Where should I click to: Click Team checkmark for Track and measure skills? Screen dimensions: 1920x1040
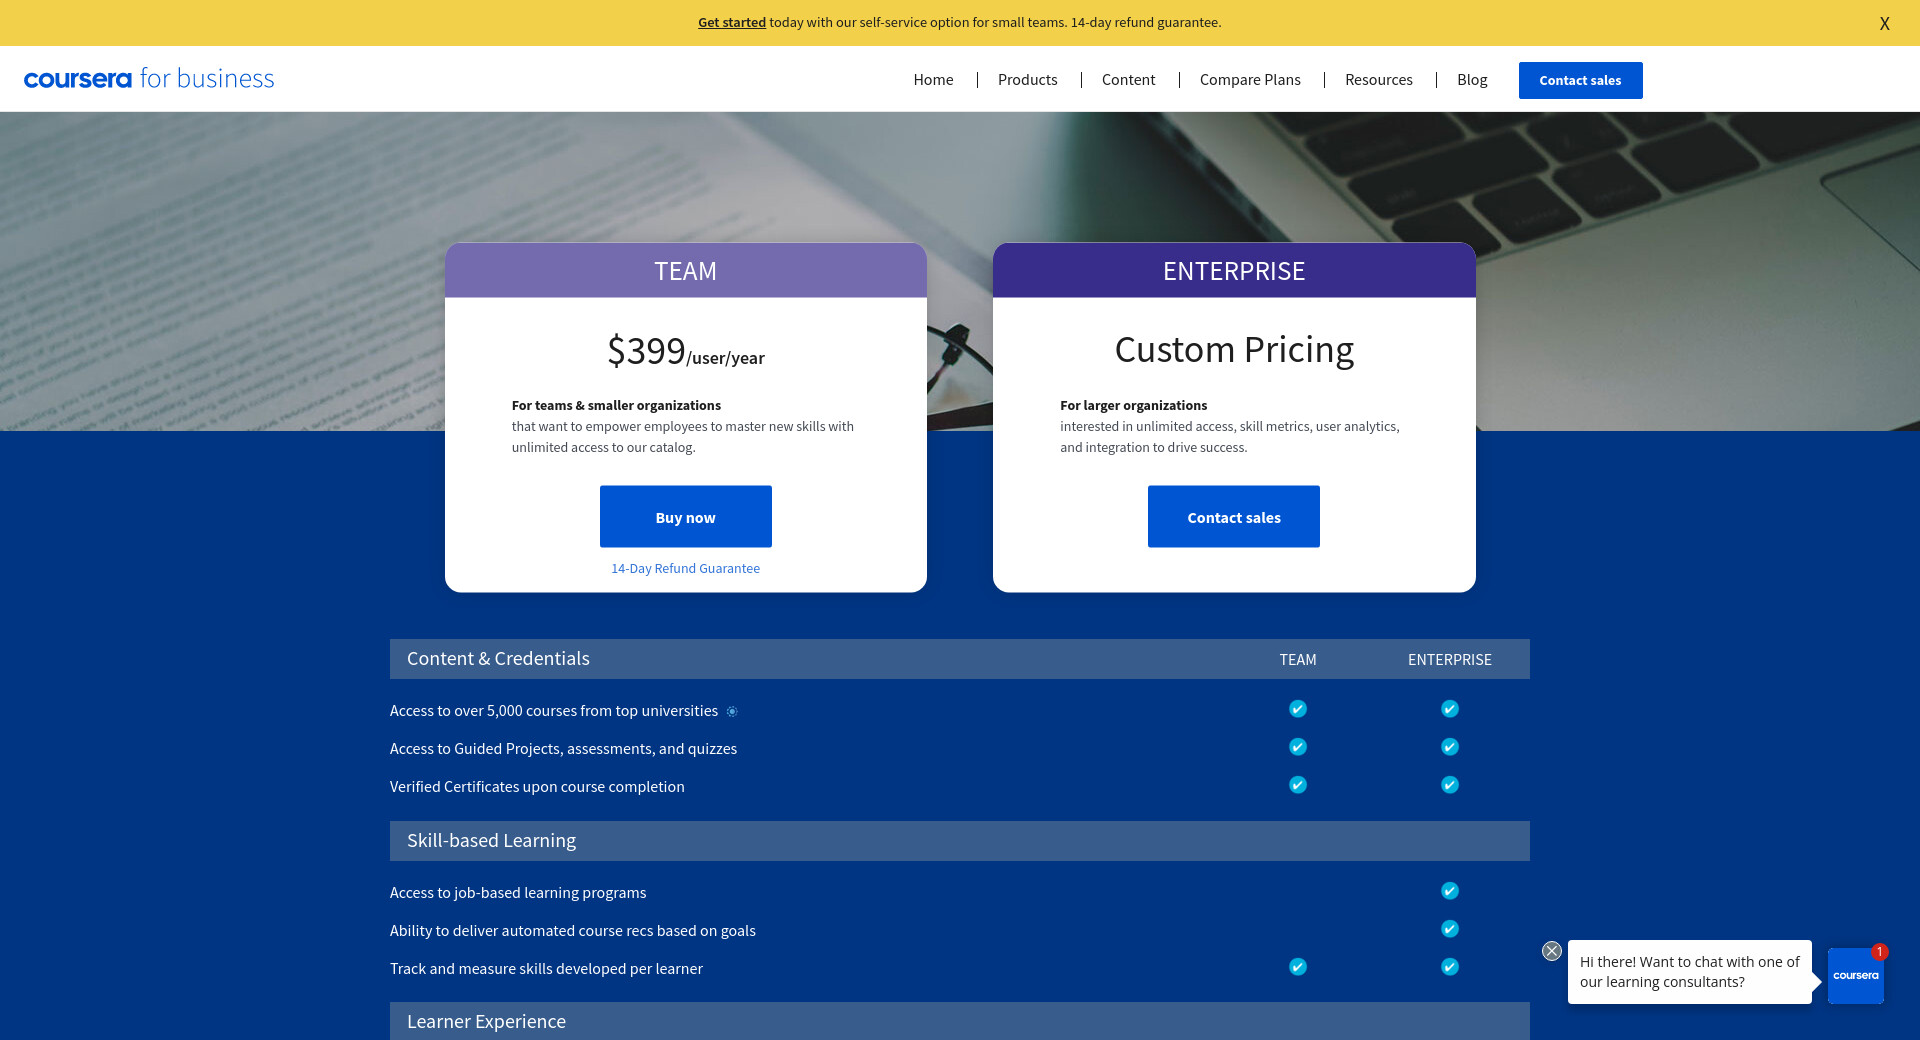coord(1298,967)
